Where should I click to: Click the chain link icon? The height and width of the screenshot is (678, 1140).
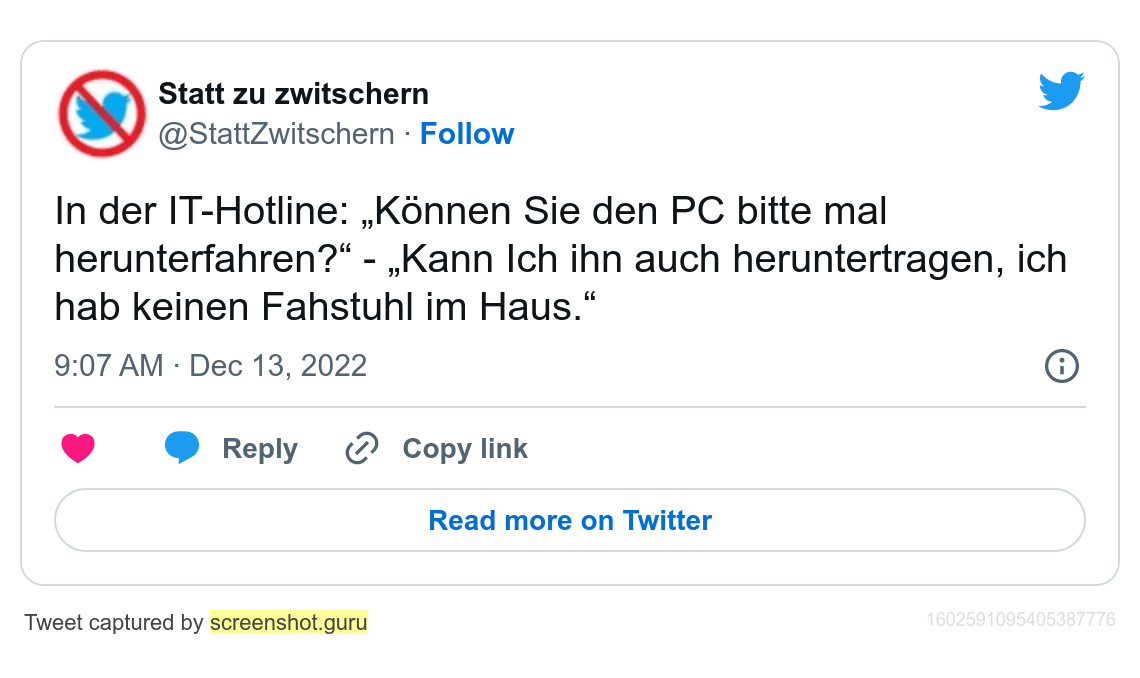[361, 449]
